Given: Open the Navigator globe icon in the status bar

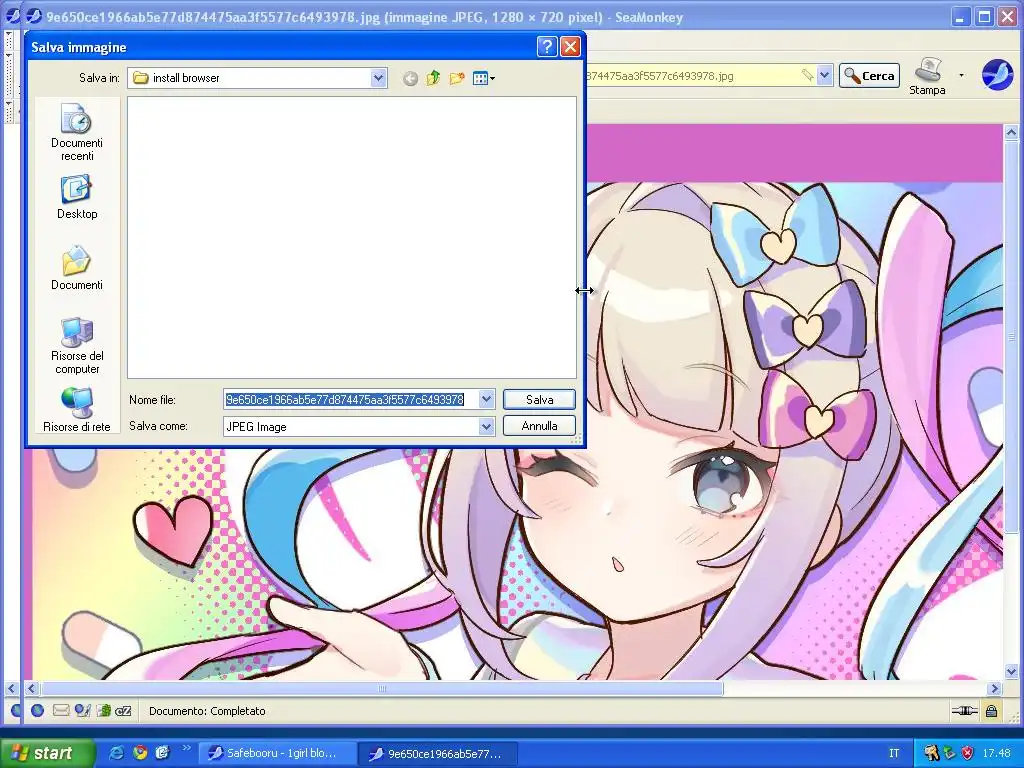Looking at the screenshot, I should click(37, 711).
